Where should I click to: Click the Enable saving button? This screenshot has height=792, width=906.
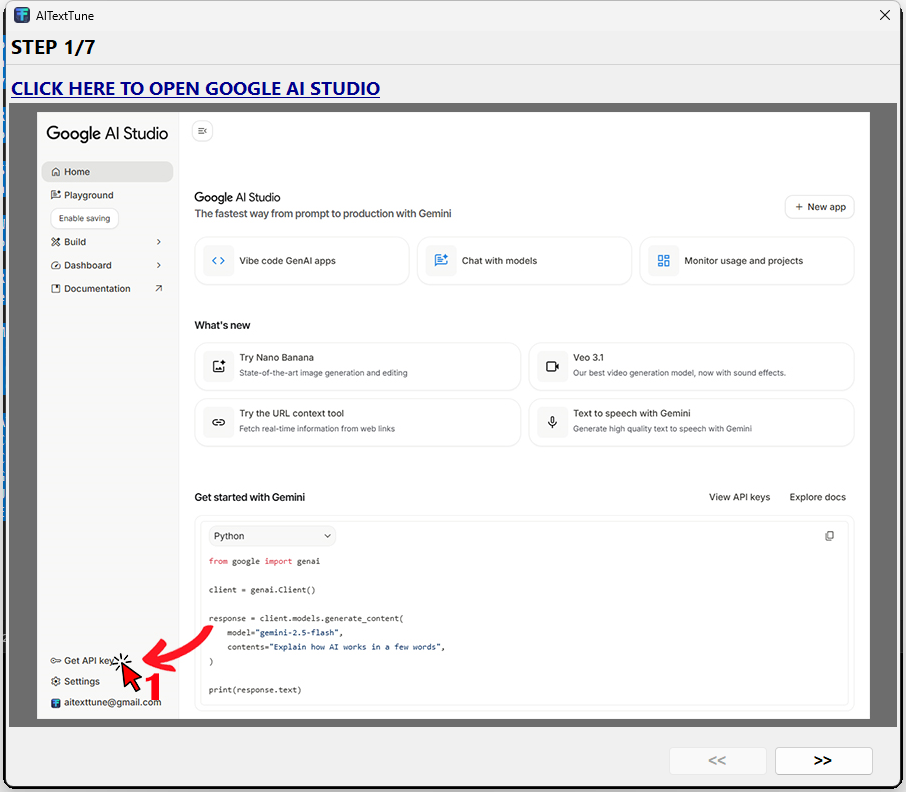(x=84, y=218)
